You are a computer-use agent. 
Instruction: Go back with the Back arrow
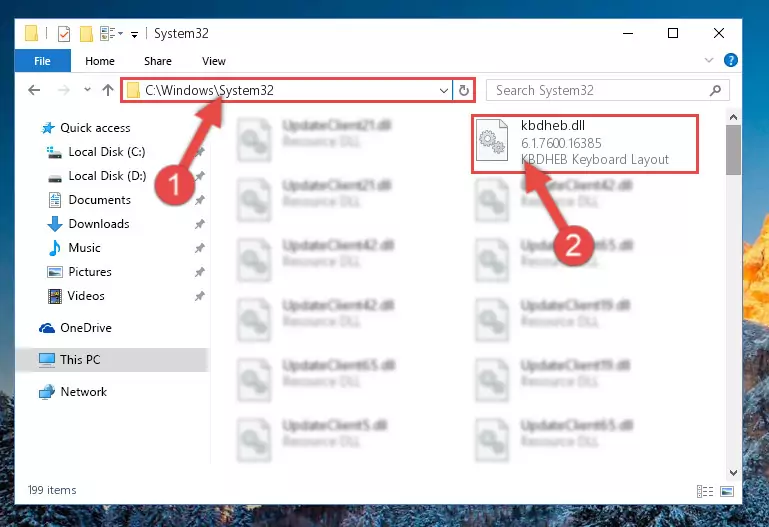34,90
